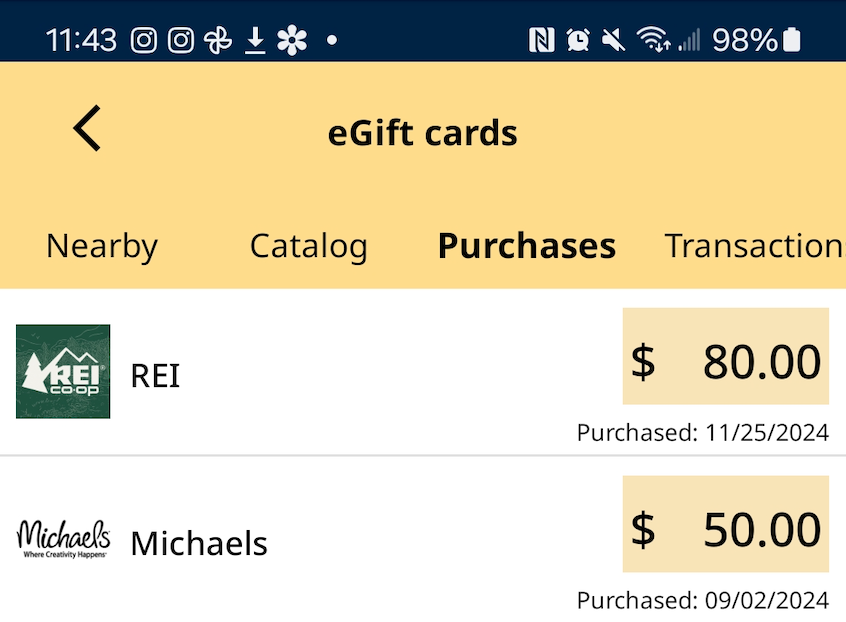
Task: Tap the pinwheel notification icon
Action: click(217, 40)
